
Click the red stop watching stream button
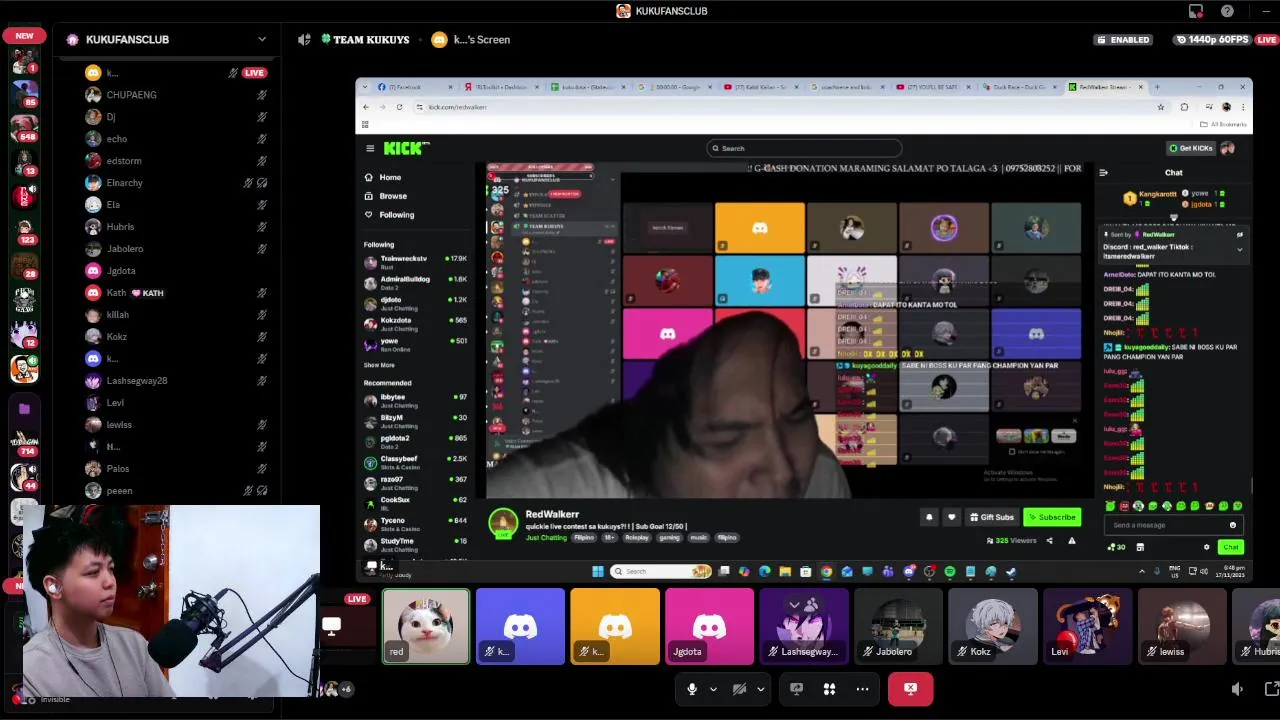click(910, 689)
